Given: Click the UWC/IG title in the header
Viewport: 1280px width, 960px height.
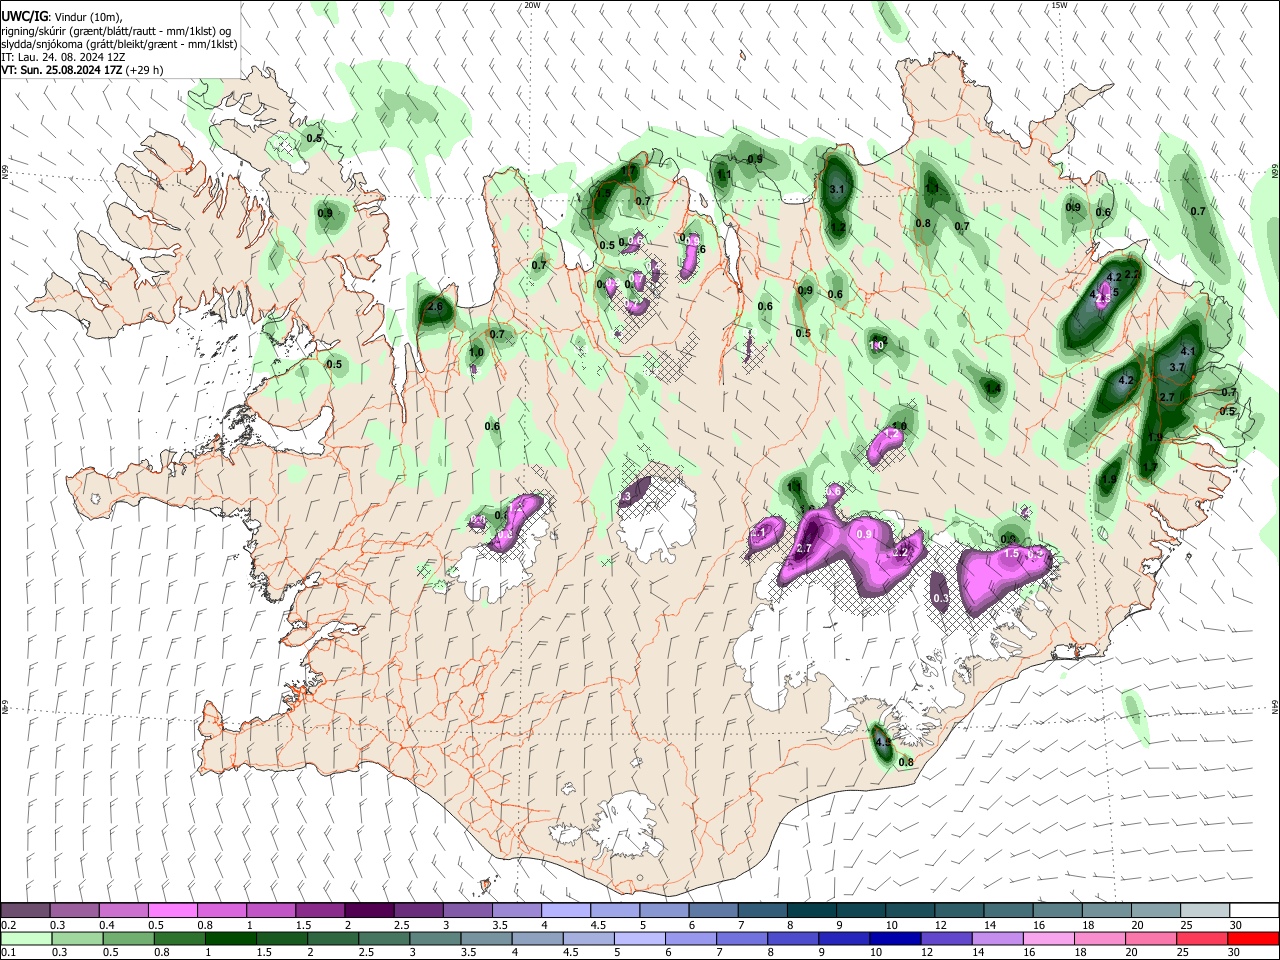Looking at the screenshot, I should click(24, 16).
